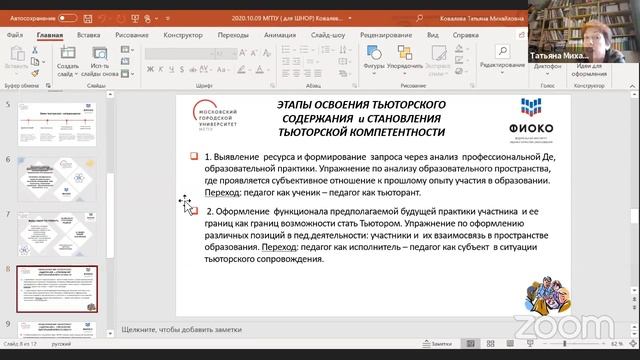Switch to Reading view icon
Viewport: 640px width, 360px height.
pyautogui.click(x=510, y=344)
